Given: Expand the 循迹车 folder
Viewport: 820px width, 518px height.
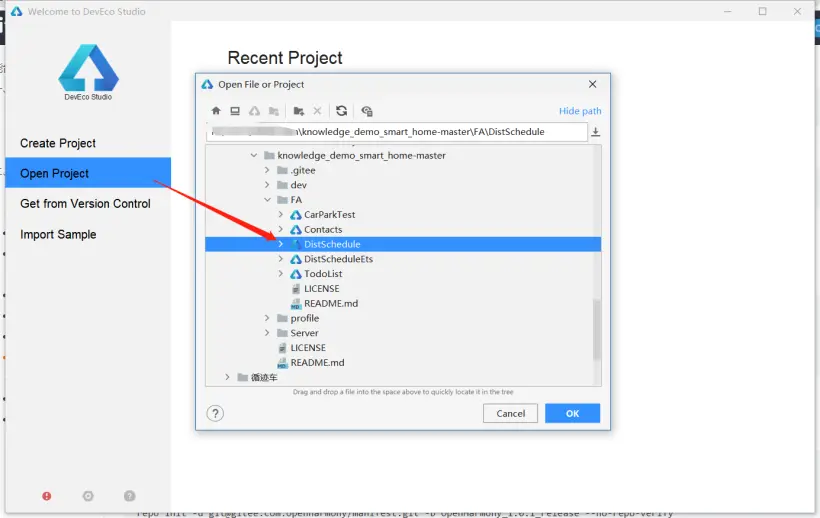Looking at the screenshot, I should pos(227,377).
